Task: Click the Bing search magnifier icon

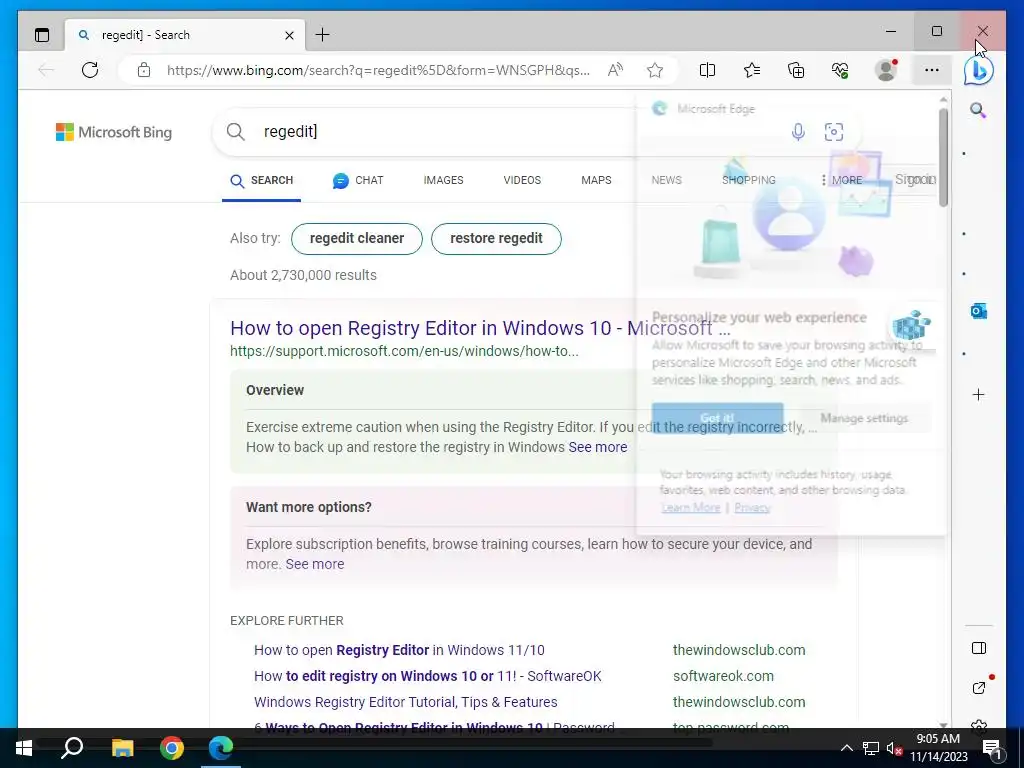Action: (236, 131)
